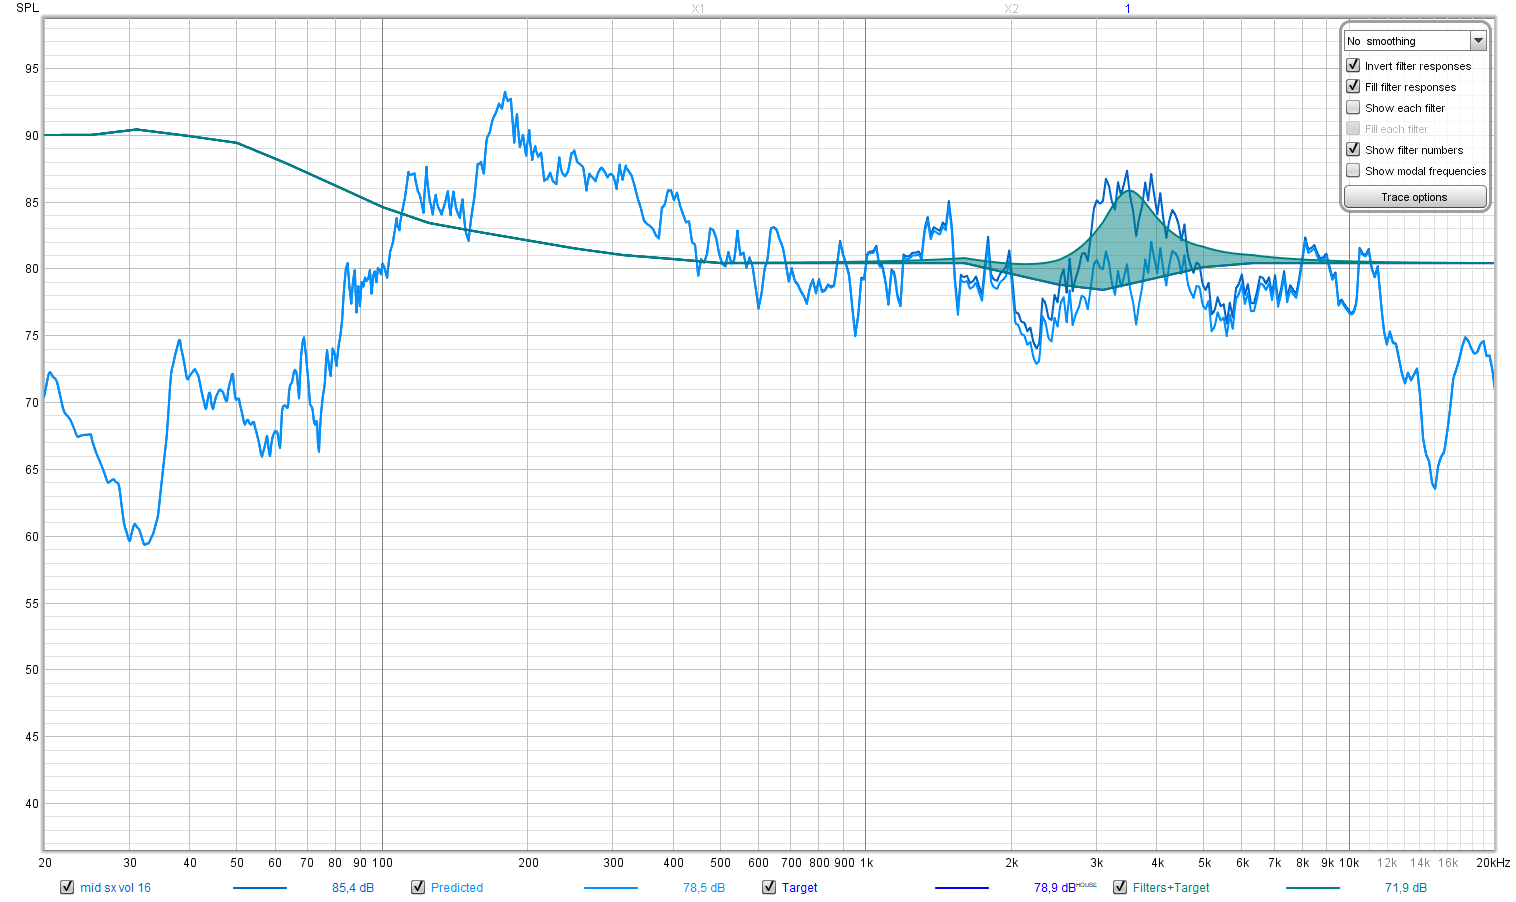Viewport: 1516px width, 902px height.
Task: Click the Filters+Target label
Action: point(1171,888)
